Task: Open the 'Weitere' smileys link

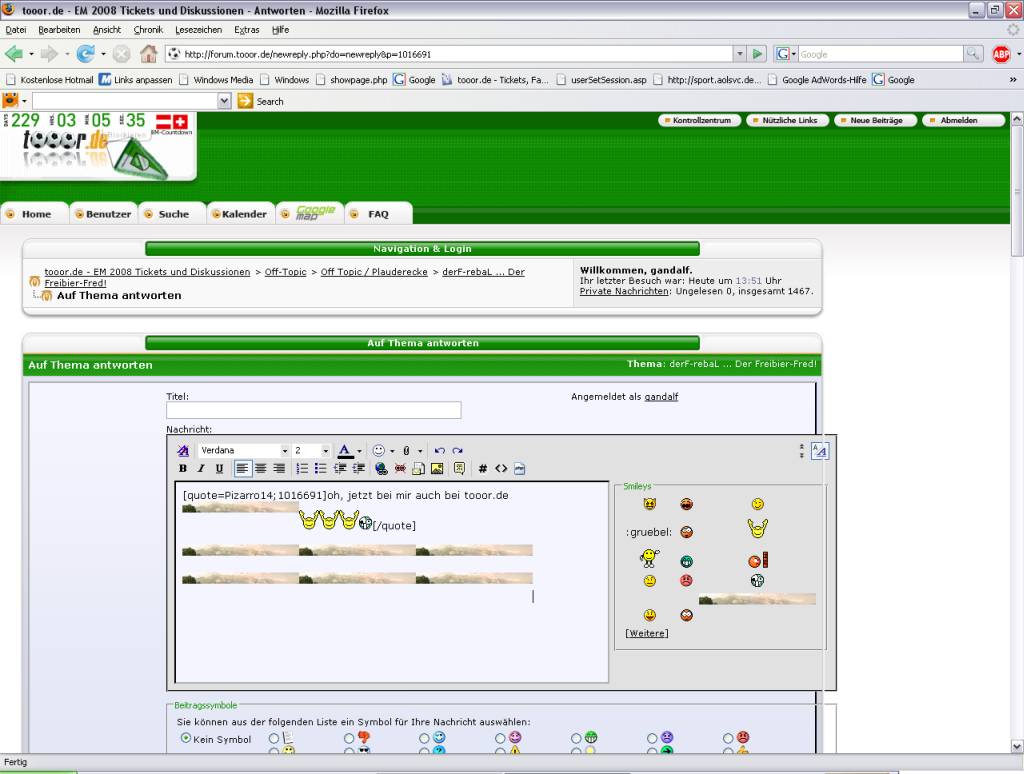Action: point(647,633)
